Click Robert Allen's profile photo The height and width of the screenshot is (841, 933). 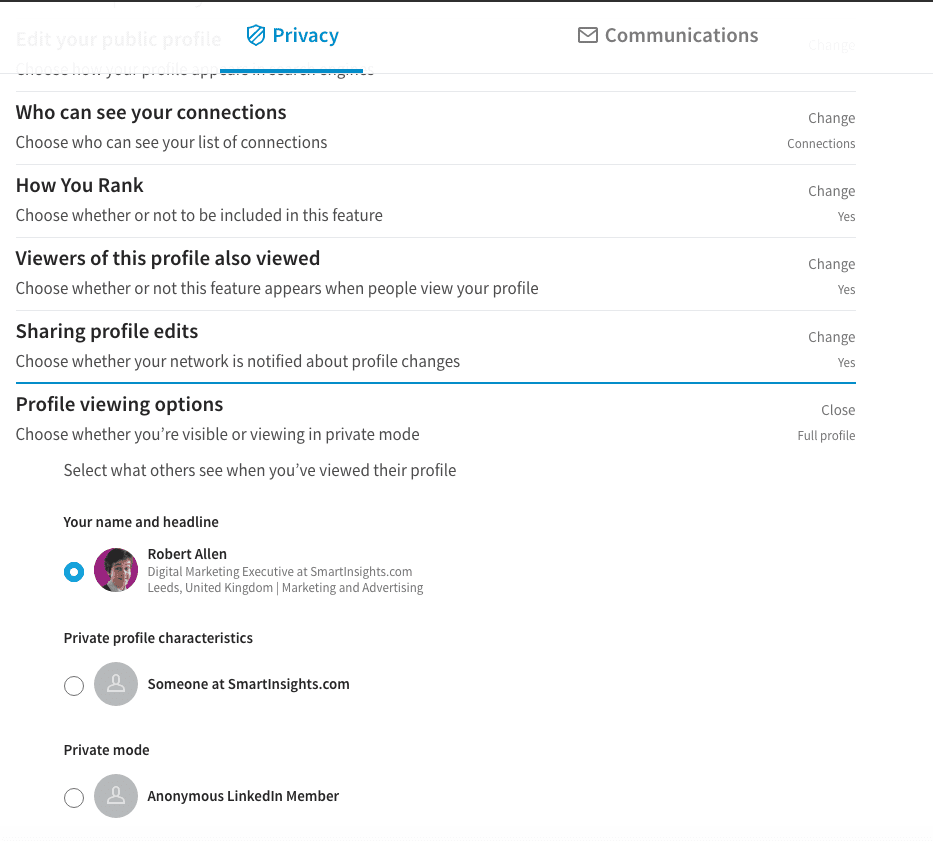tap(116, 570)
